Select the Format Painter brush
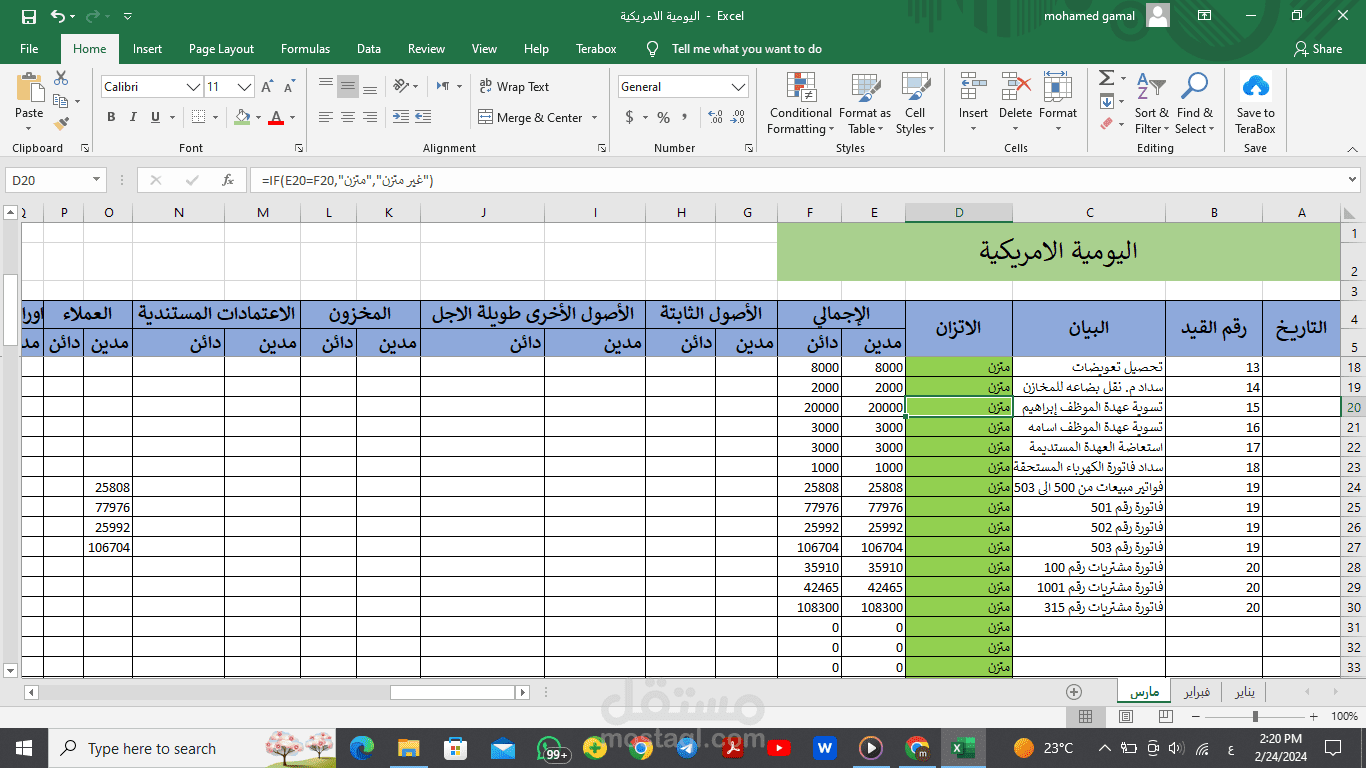Screen dimensions: 1366x768 (61, 124)
